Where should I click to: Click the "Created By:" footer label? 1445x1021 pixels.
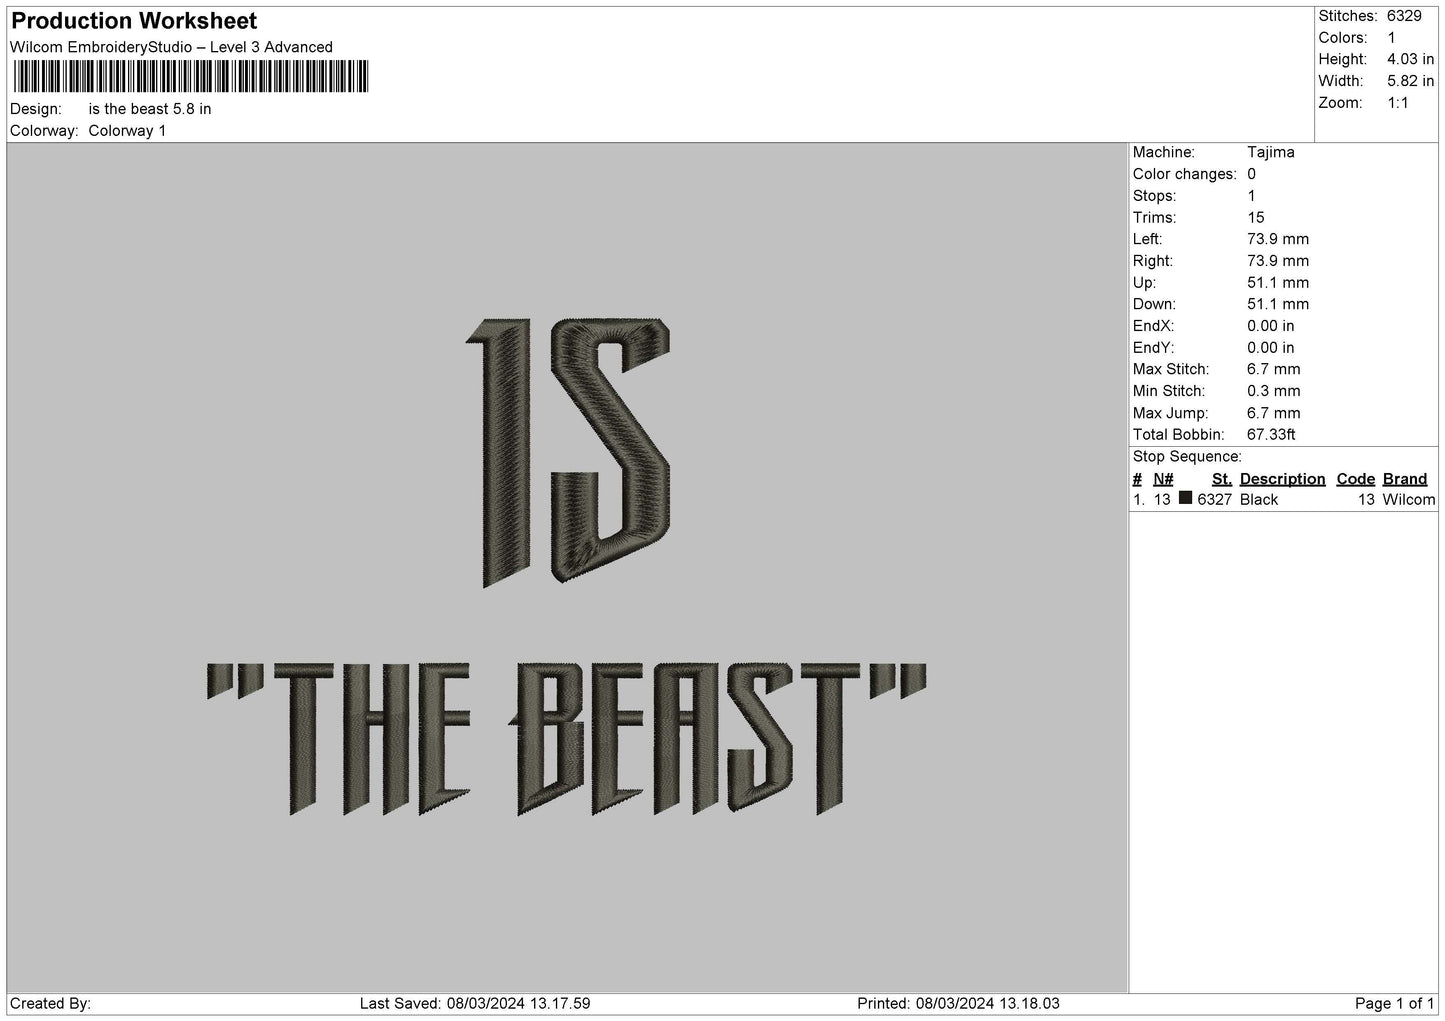click(x=51, y=1004)
